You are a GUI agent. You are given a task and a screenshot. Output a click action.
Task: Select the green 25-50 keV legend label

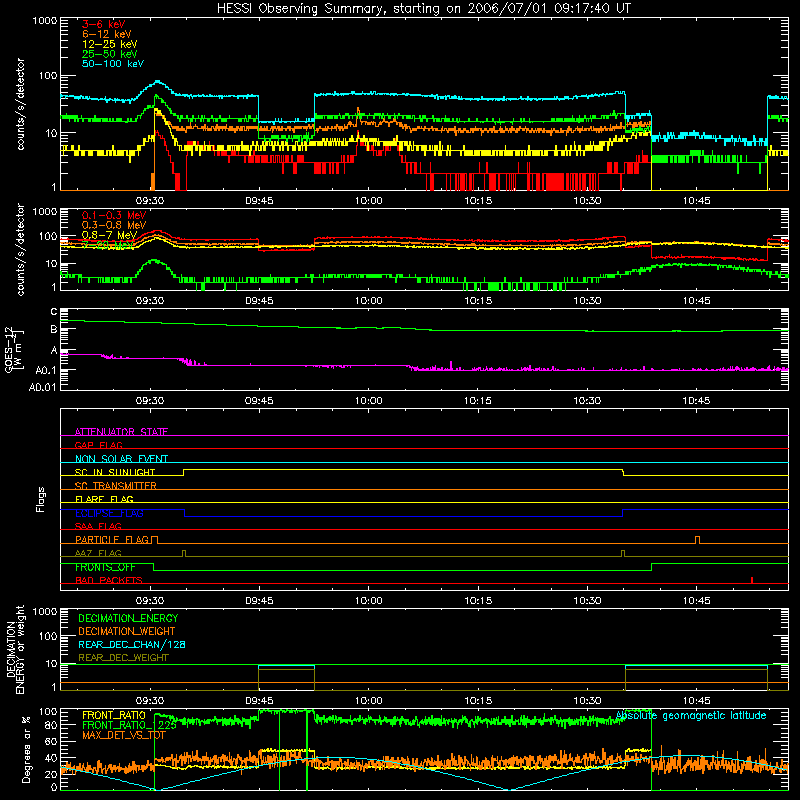point(110,54)
